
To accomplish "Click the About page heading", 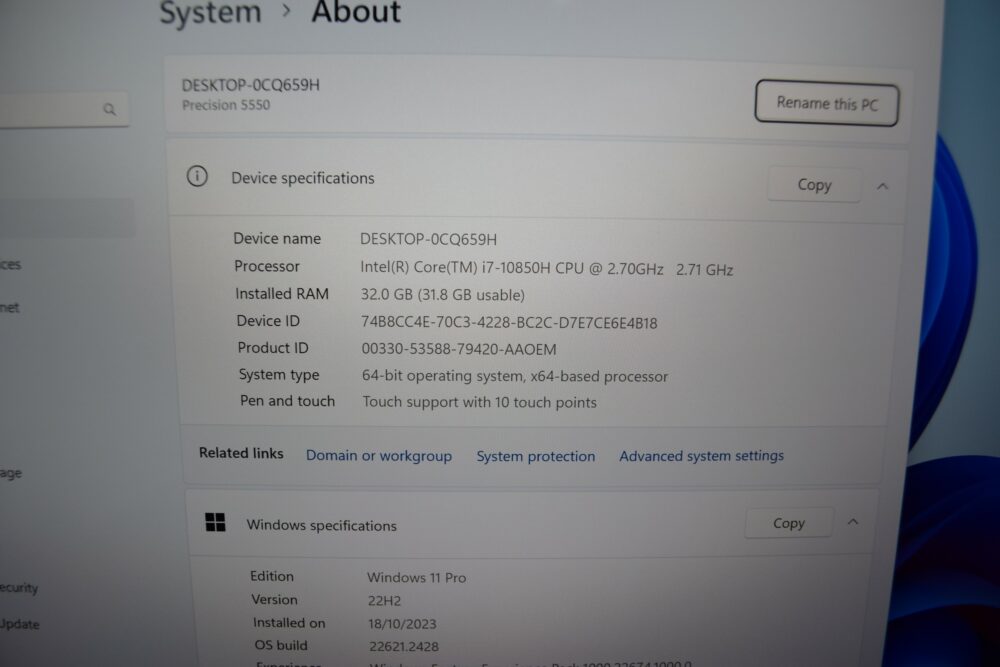I will [x=356, y=13].
